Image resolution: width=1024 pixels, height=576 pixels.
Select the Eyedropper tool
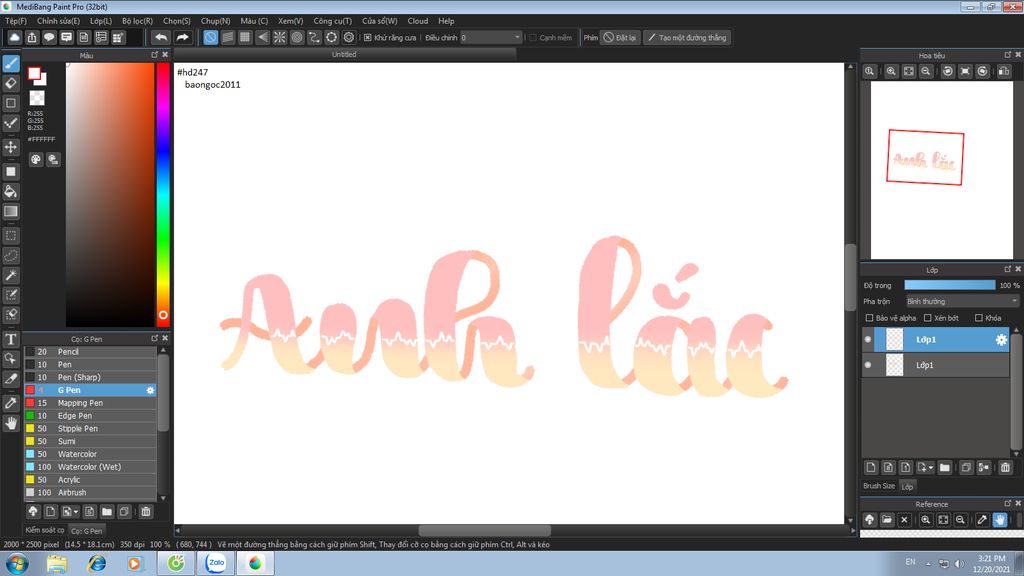coord(11,403)
